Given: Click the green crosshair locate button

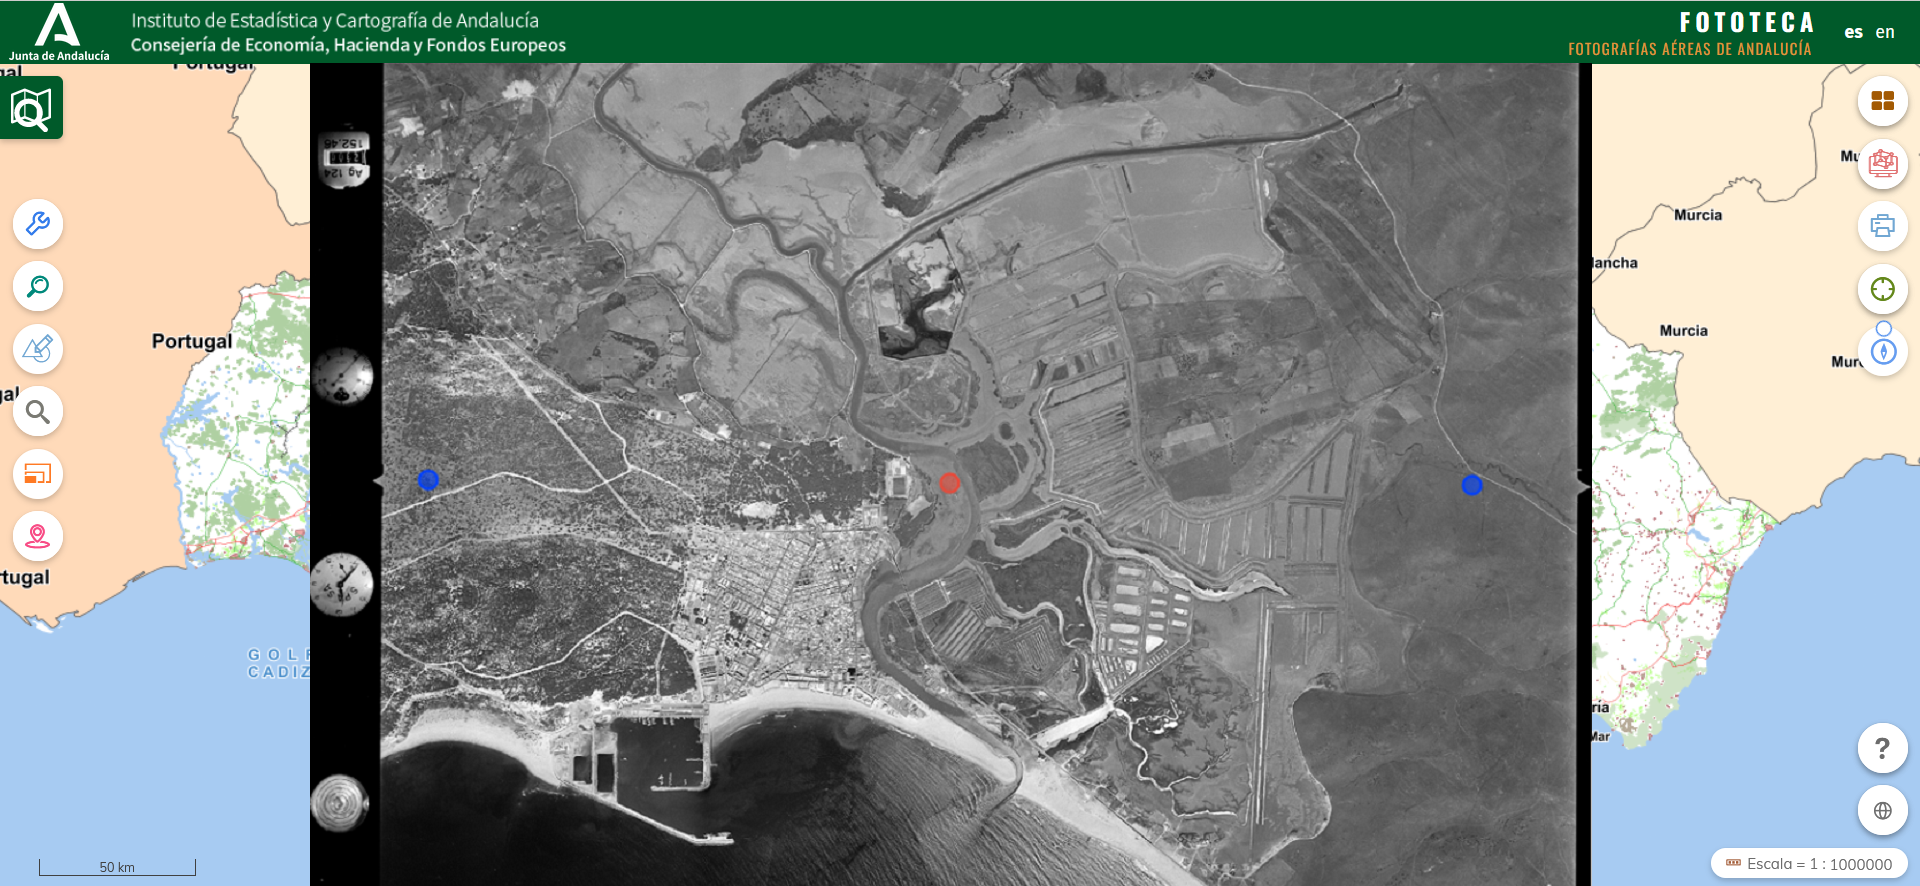Looking at the screenshot, I should coord(1883,289).
